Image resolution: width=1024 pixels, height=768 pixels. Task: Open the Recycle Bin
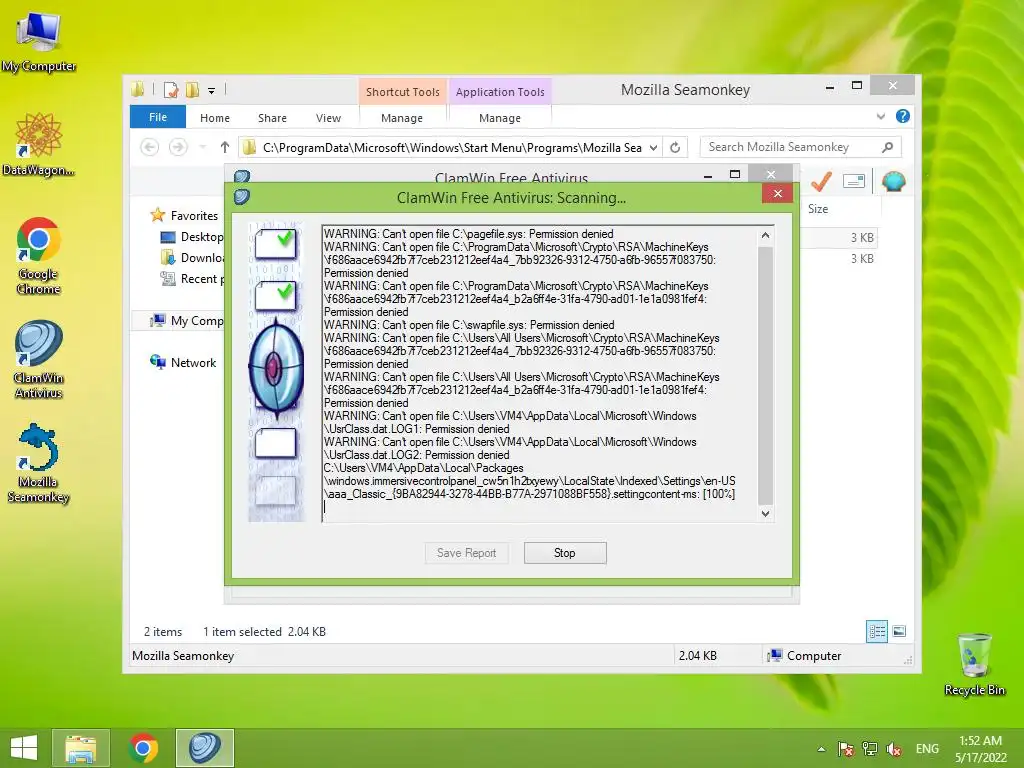(974, 664)
